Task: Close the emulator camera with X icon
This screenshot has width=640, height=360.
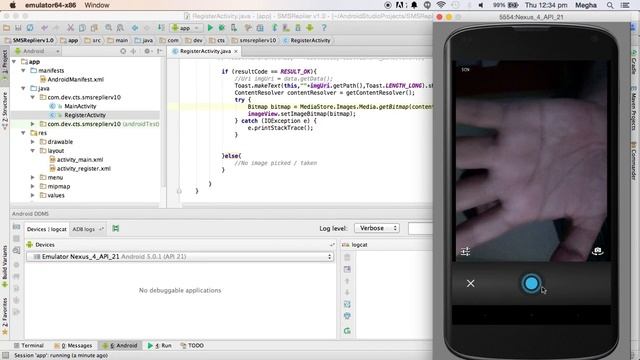Action: [x=471, y=283]
